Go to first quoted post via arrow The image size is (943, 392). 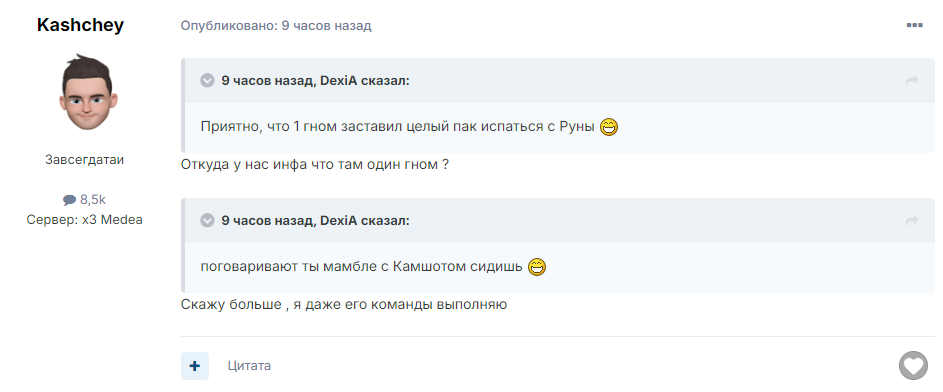912,81
